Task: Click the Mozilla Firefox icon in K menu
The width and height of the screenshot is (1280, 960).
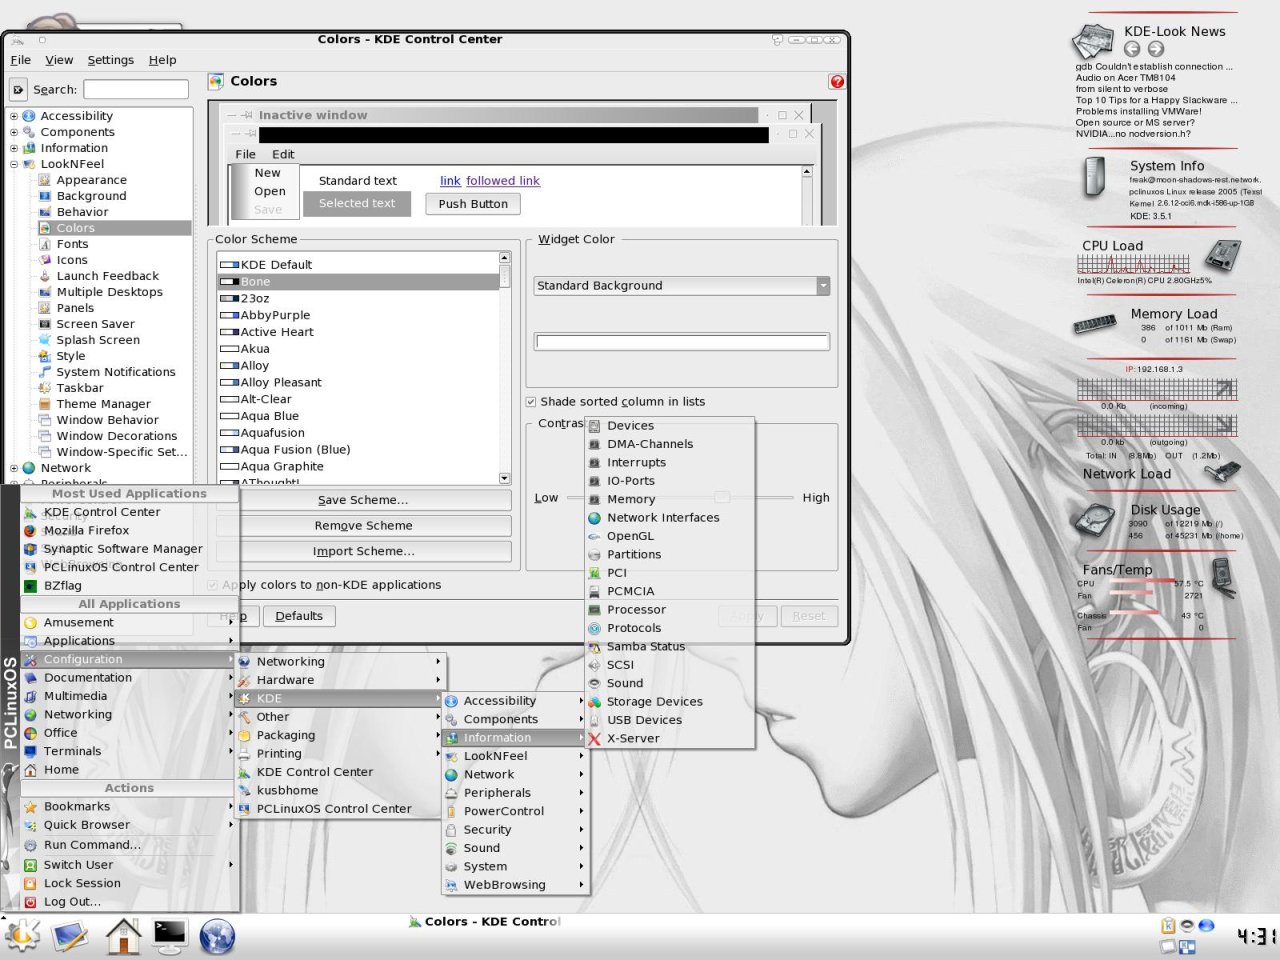Action: [x=30, y=531]
